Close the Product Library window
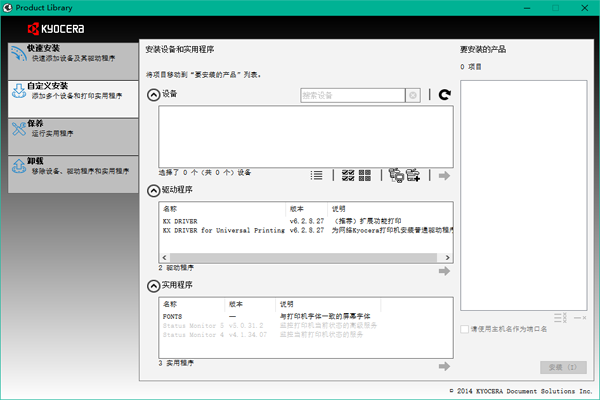Screen dimensions: 600x400 point(584,8)
